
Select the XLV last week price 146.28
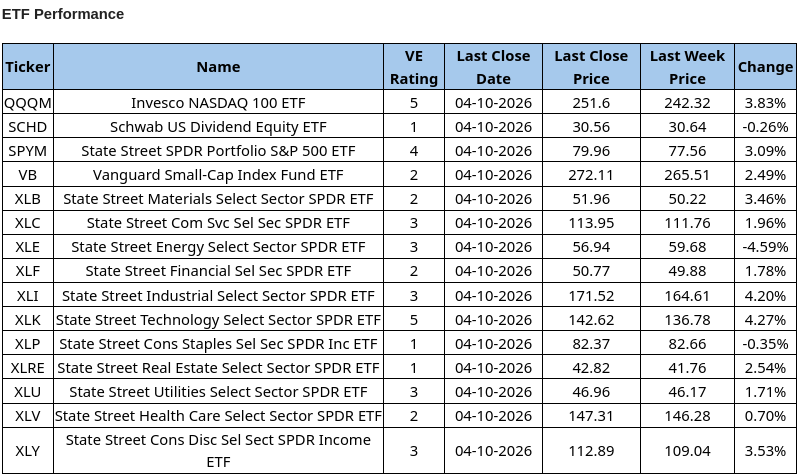(687, 416)
